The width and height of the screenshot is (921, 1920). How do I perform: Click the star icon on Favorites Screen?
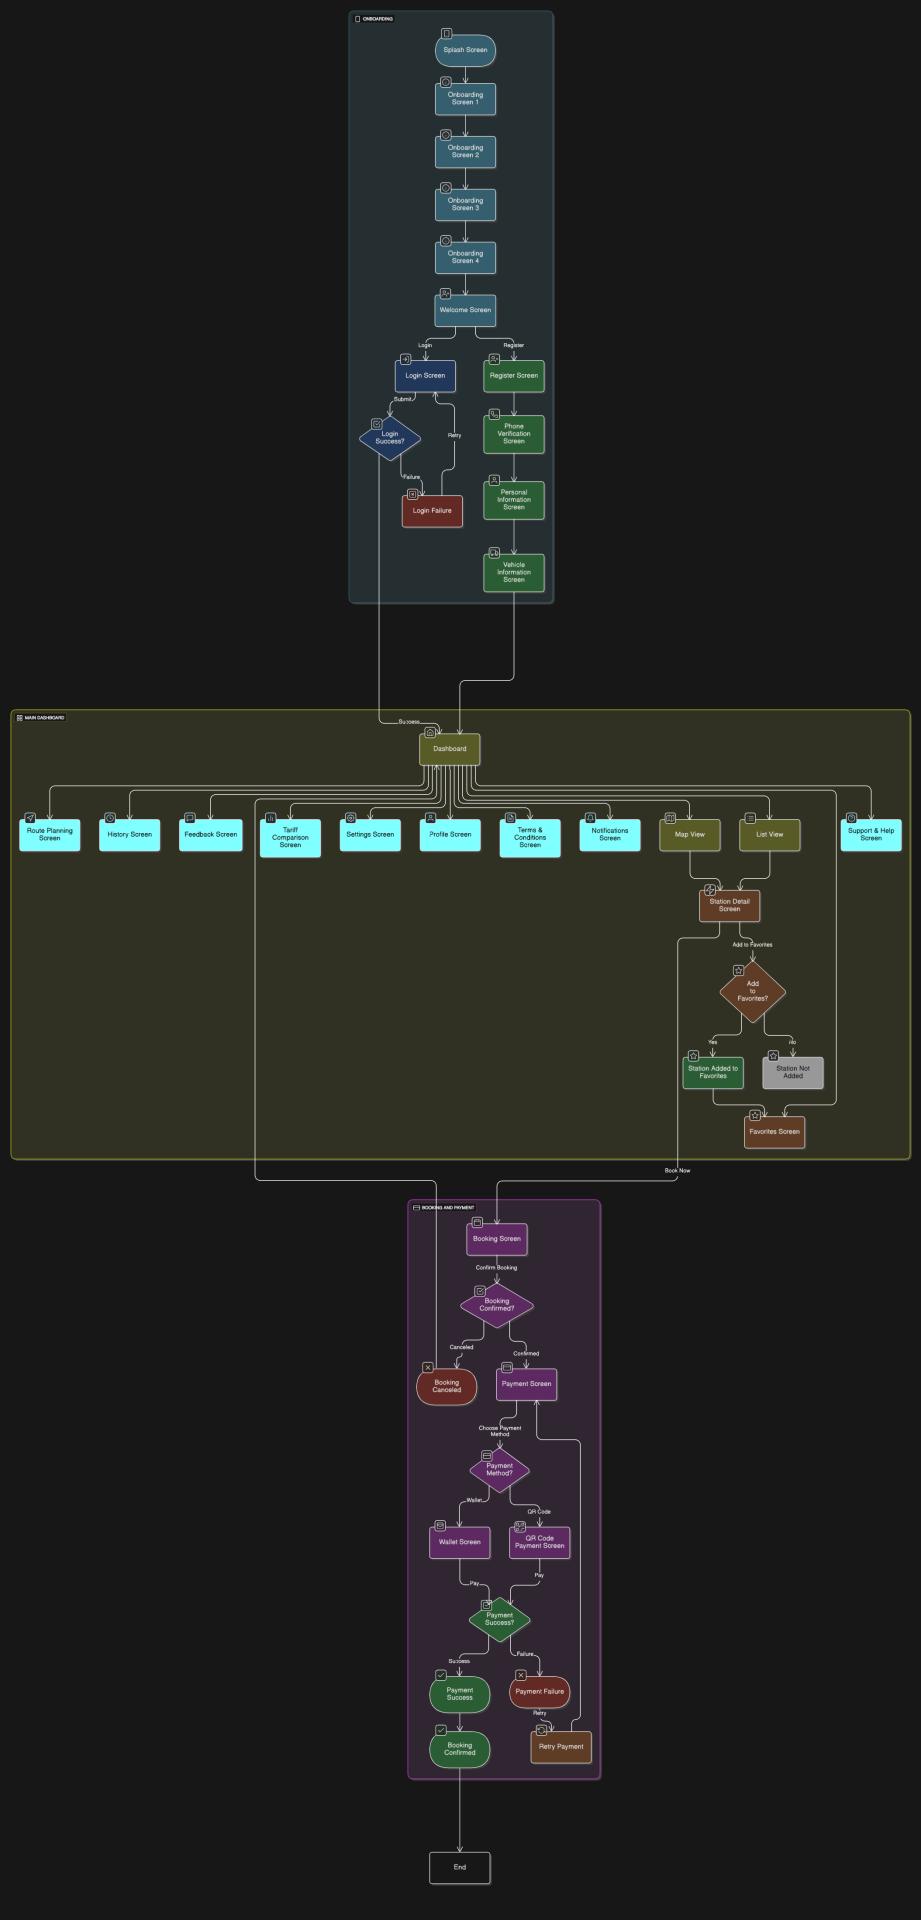pyautogui.click(x=755, y=1115)
